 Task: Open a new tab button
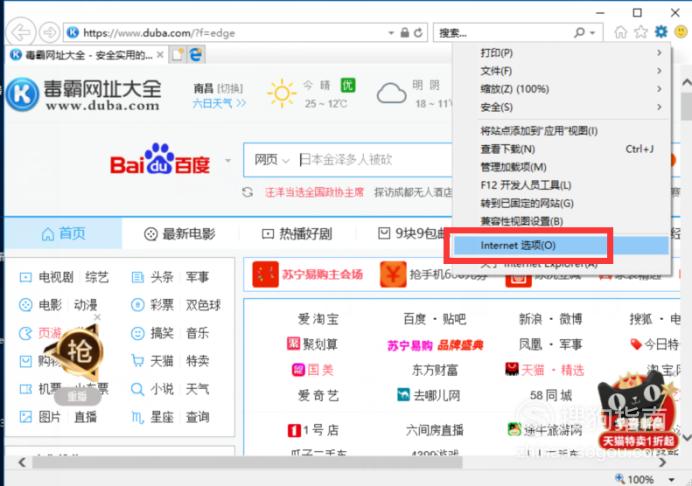[177, 55]
